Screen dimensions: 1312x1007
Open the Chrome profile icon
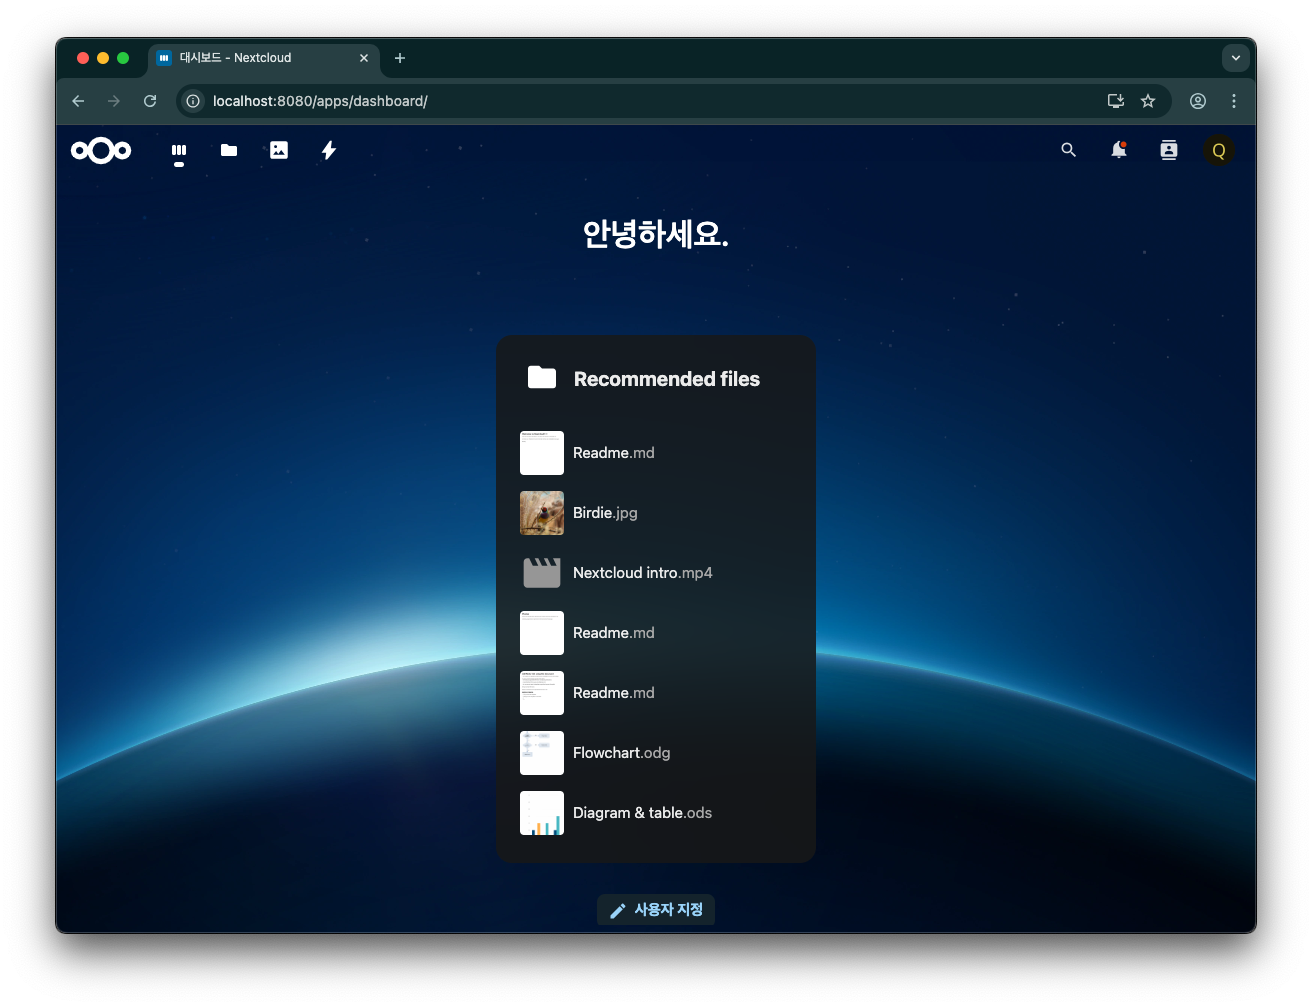tap(1198, 101)
